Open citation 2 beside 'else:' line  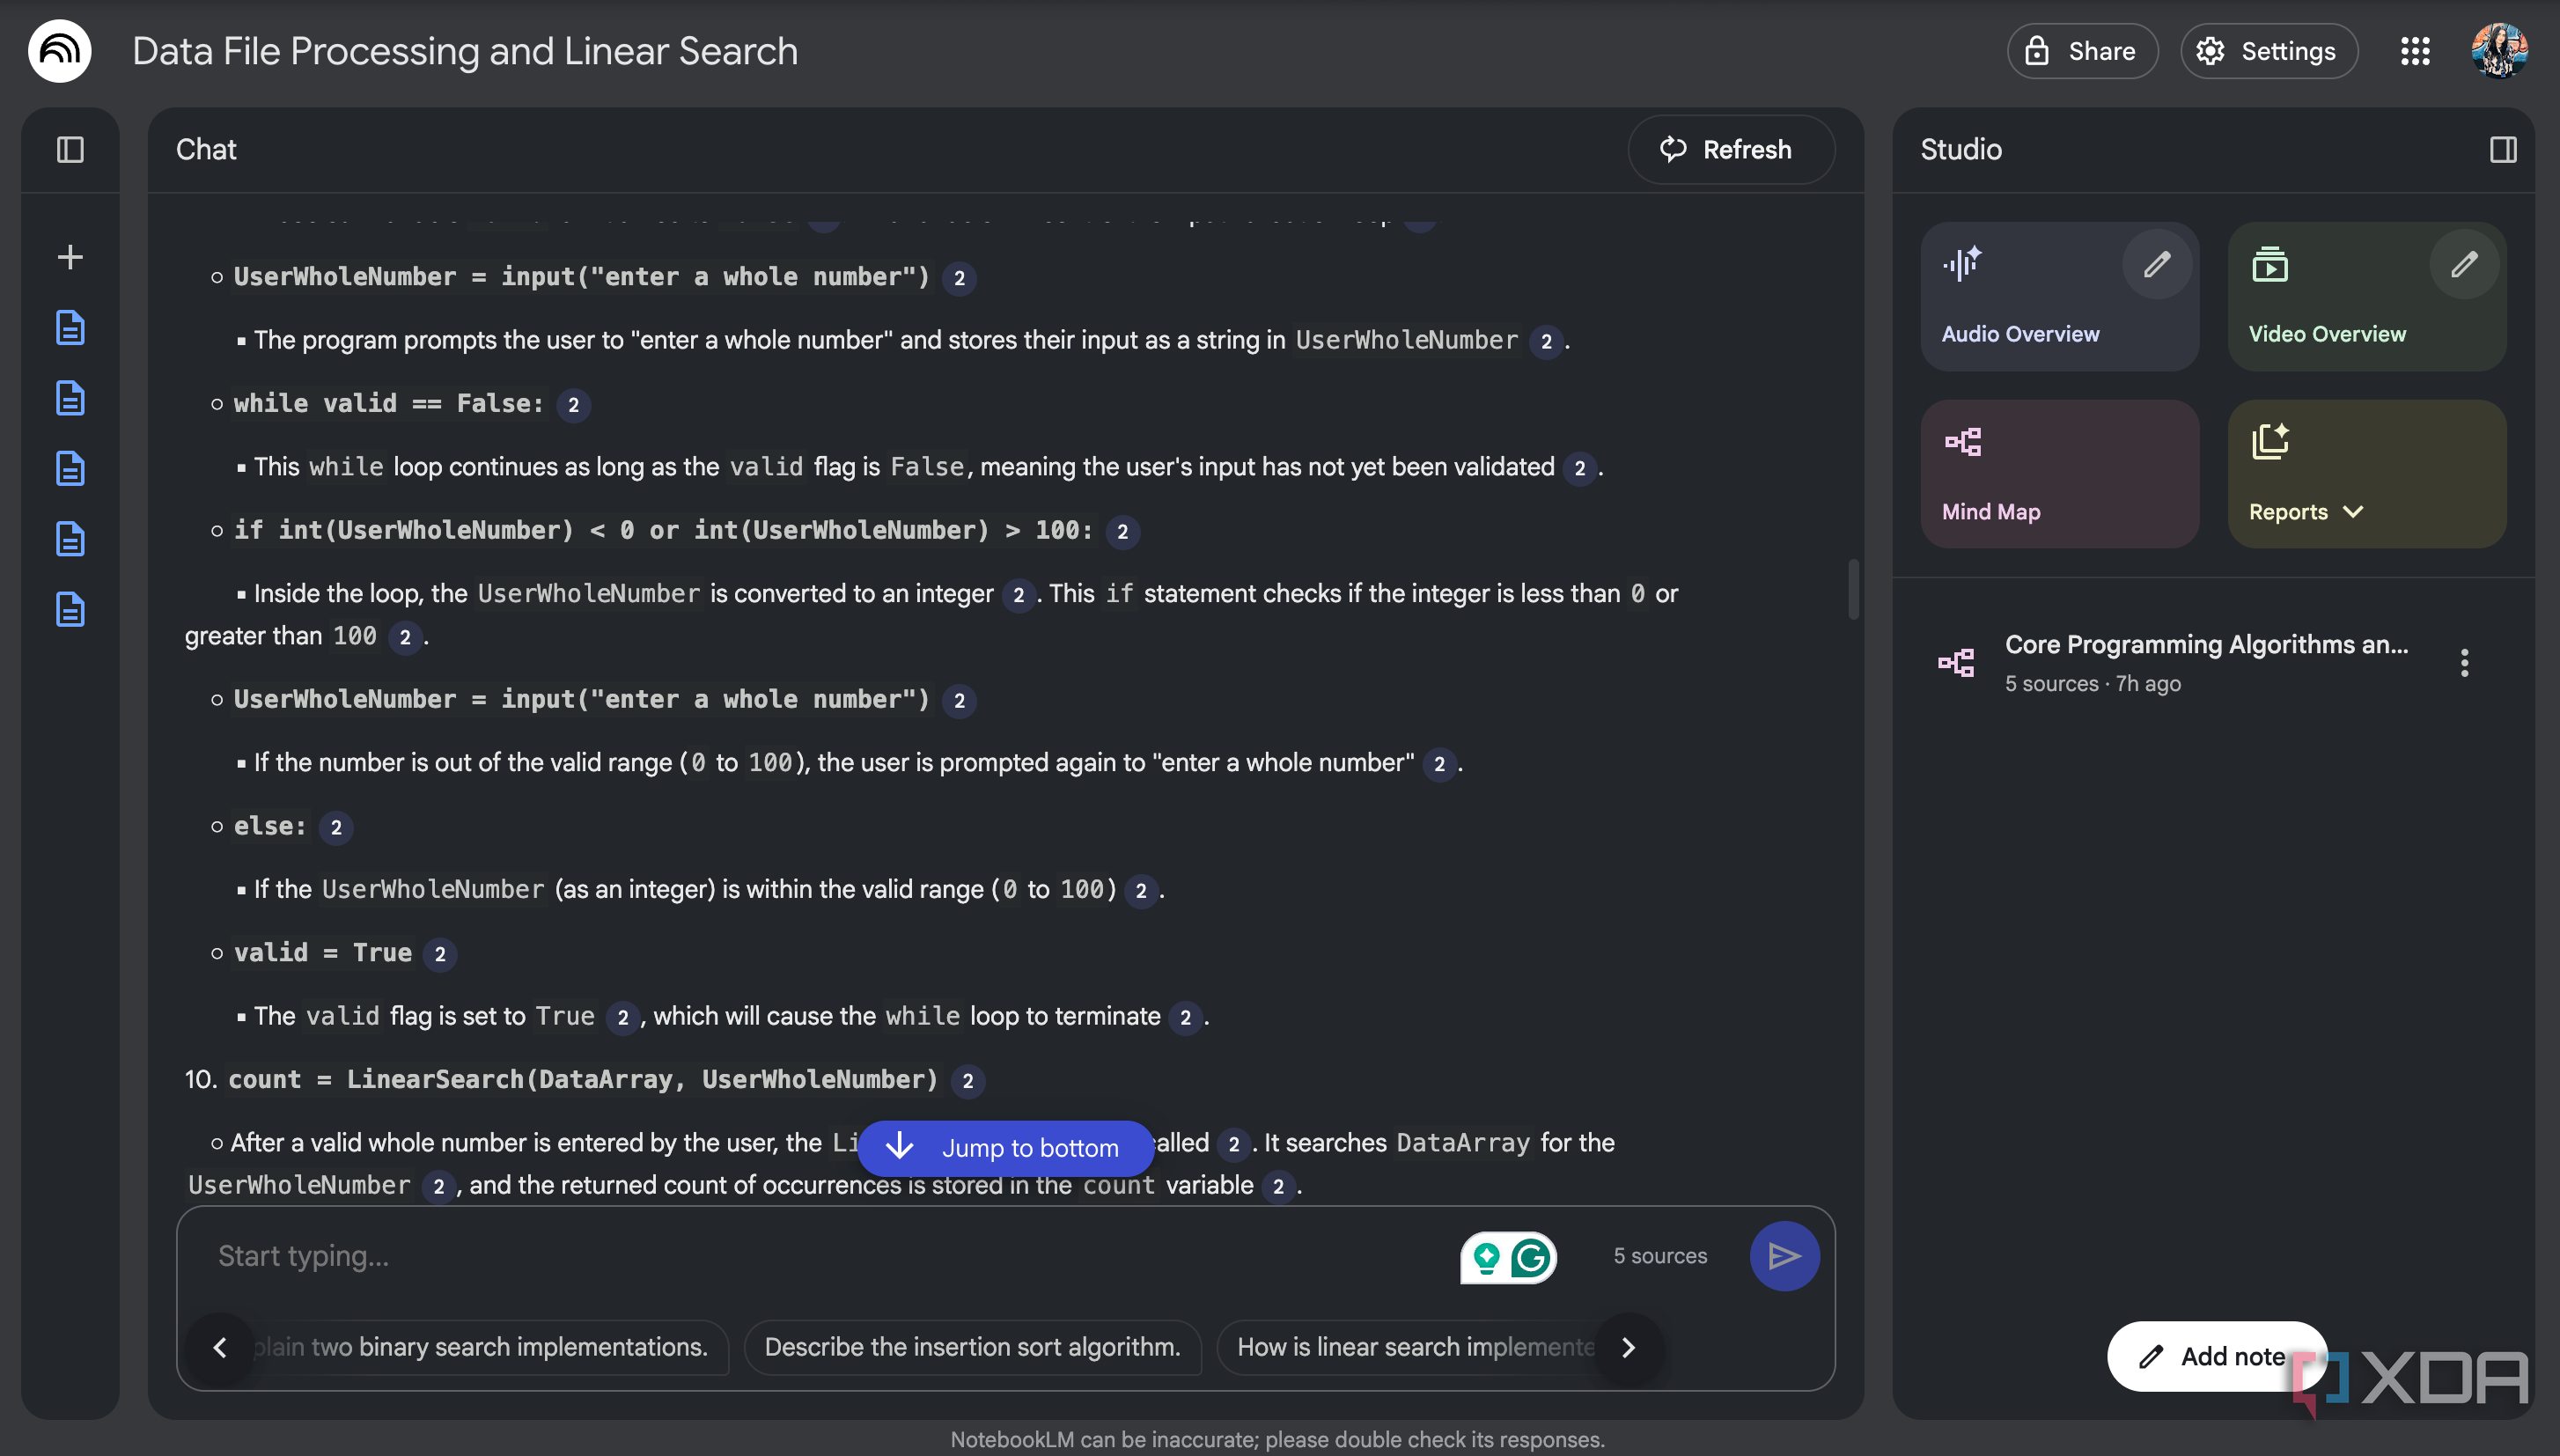point(336,828)
